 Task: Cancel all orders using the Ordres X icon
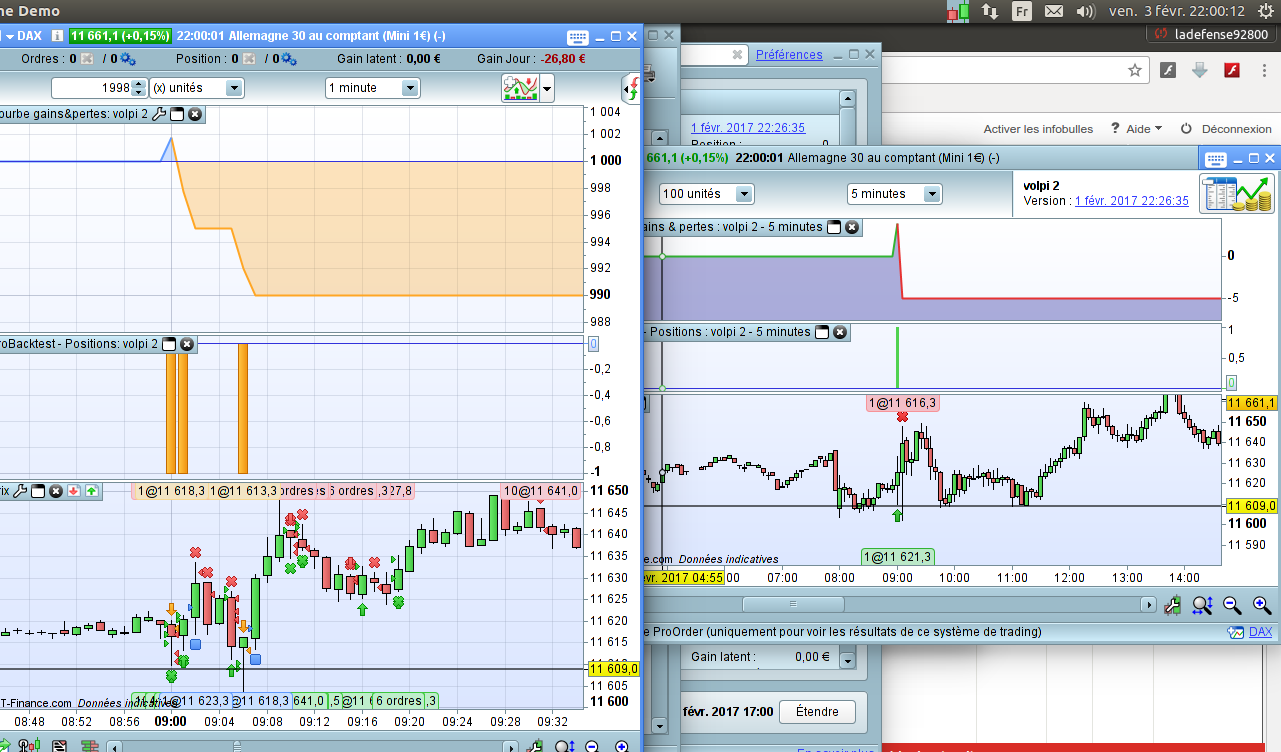[86, 59]
